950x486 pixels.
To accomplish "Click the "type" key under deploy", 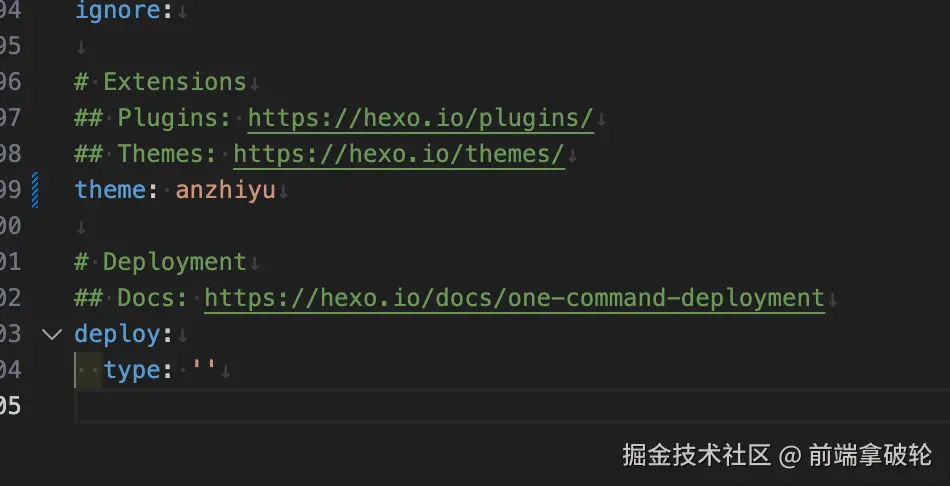I will point(131,370).
